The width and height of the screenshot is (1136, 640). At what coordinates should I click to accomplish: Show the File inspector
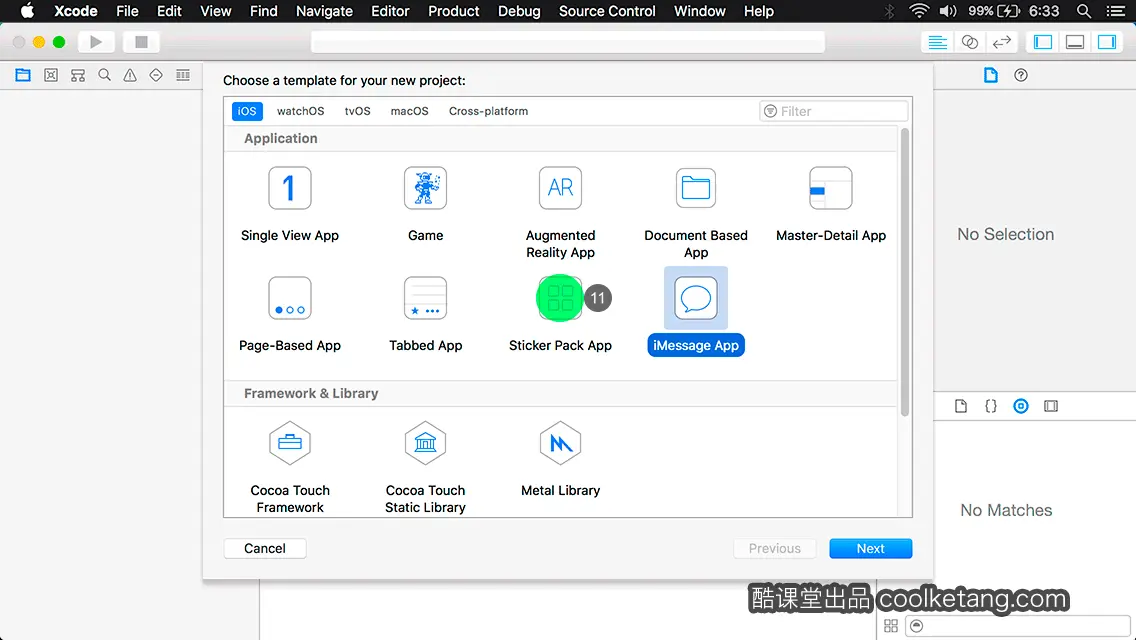point(990,75)
